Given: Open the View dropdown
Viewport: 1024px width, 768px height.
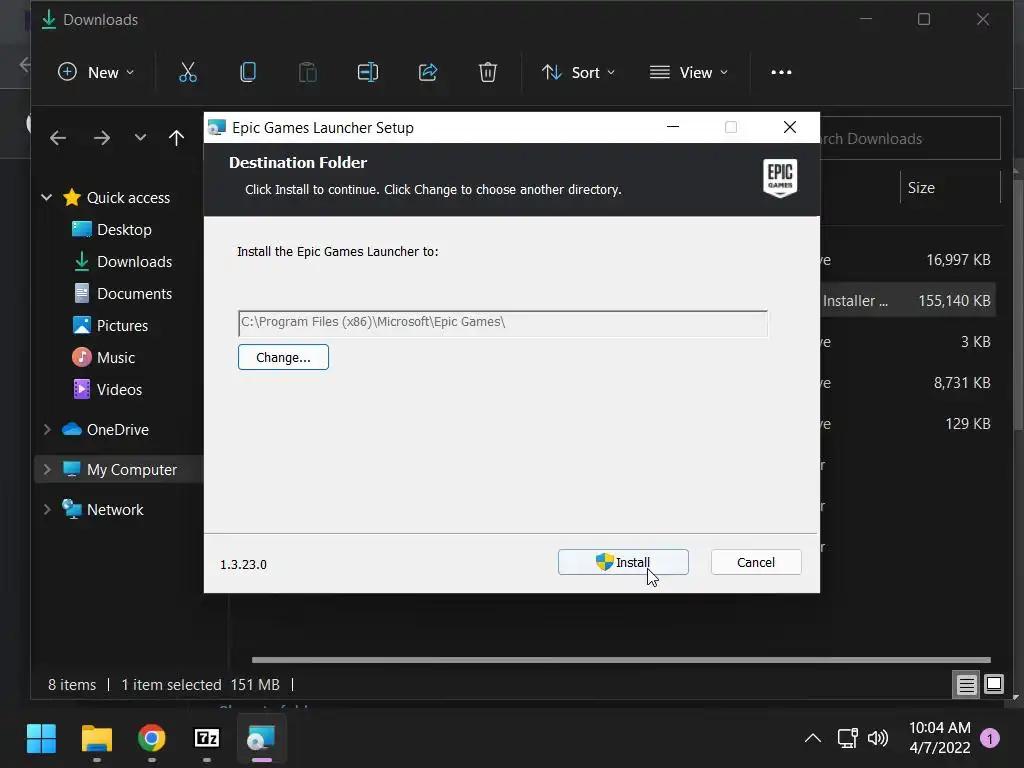Looking at the screenshot, I should (x=688, y=72).
